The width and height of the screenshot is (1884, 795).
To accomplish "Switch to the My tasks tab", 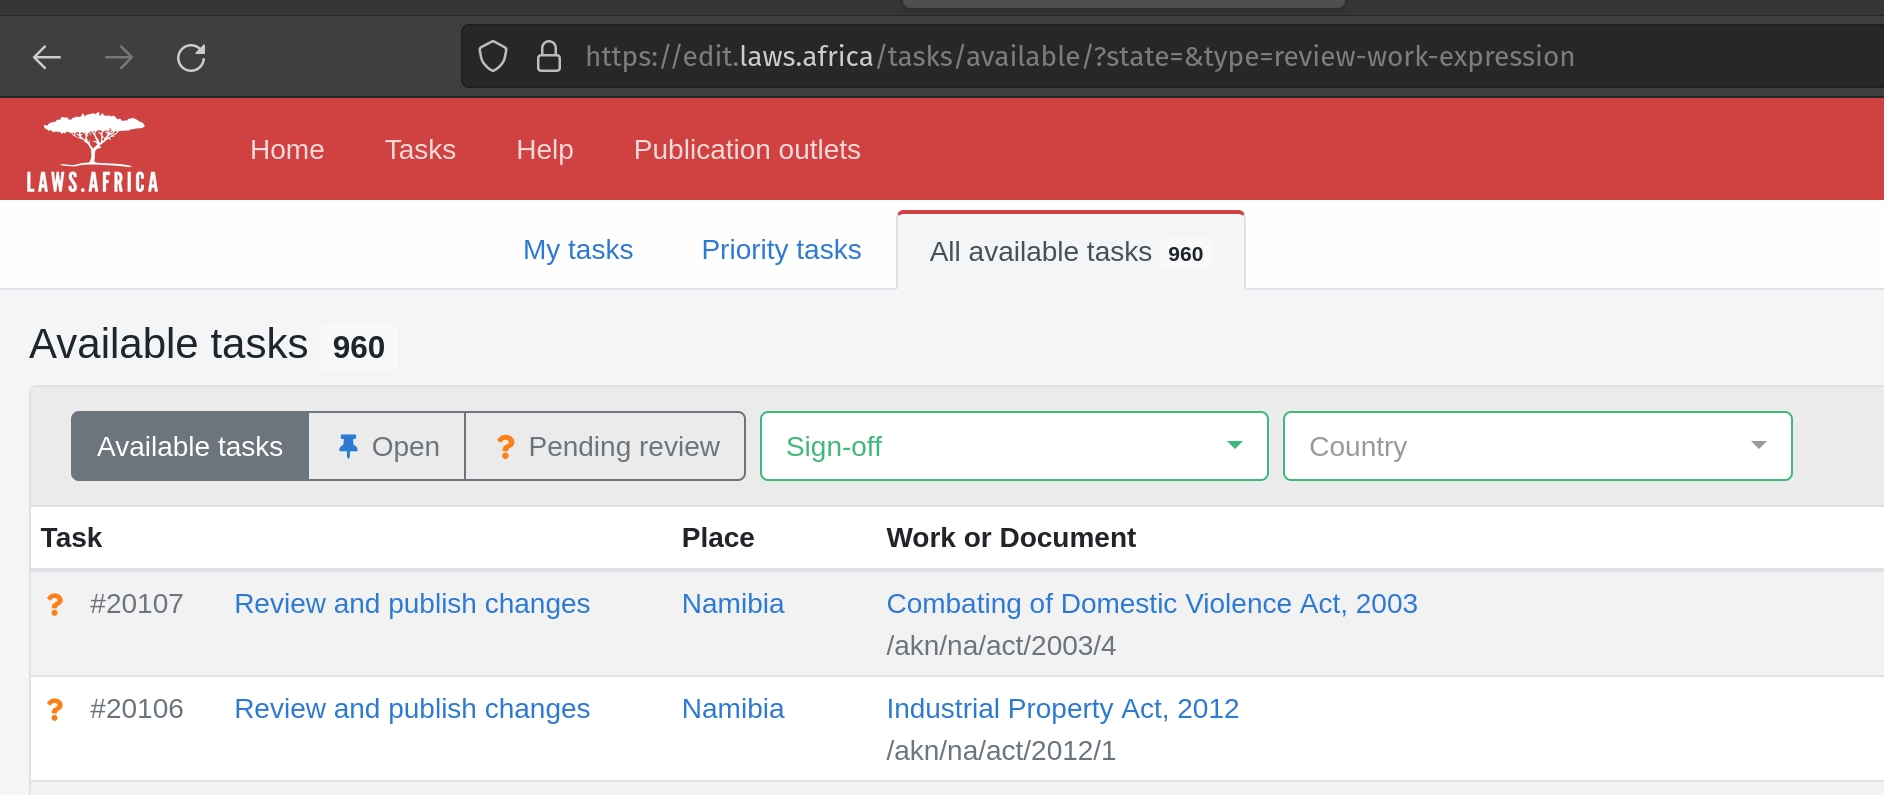I will coord(578,250).
